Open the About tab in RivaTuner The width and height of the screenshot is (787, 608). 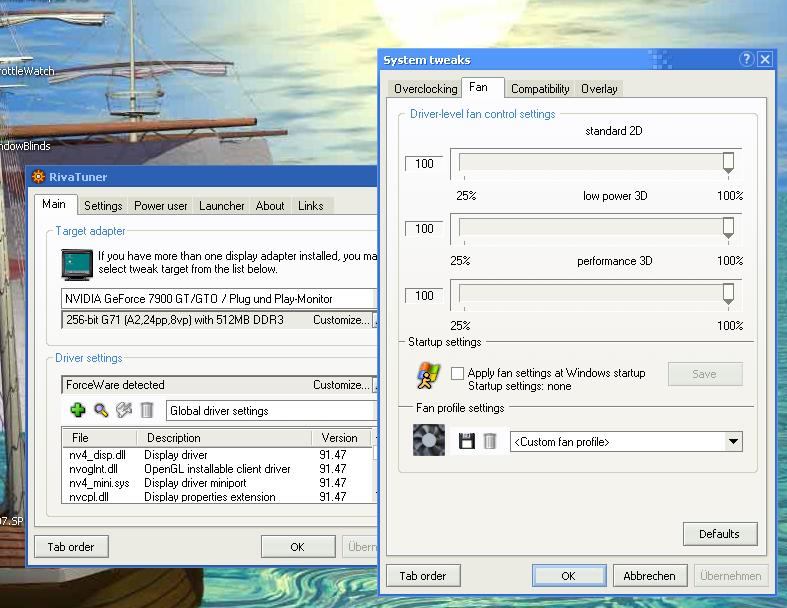point(270,206)
